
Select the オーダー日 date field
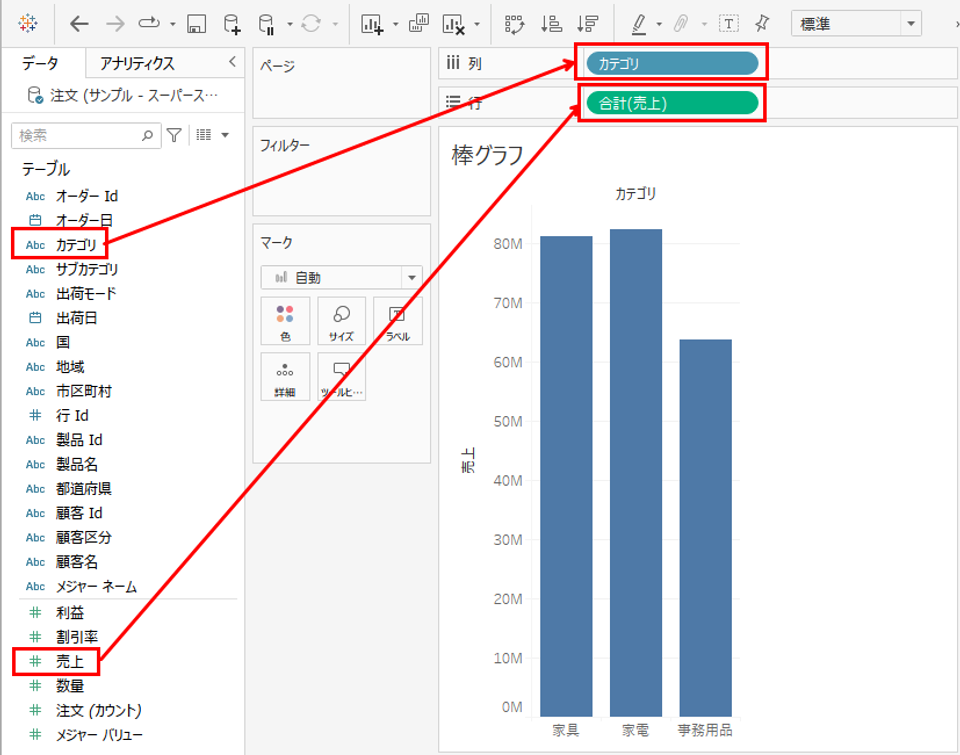coord(84,220)
